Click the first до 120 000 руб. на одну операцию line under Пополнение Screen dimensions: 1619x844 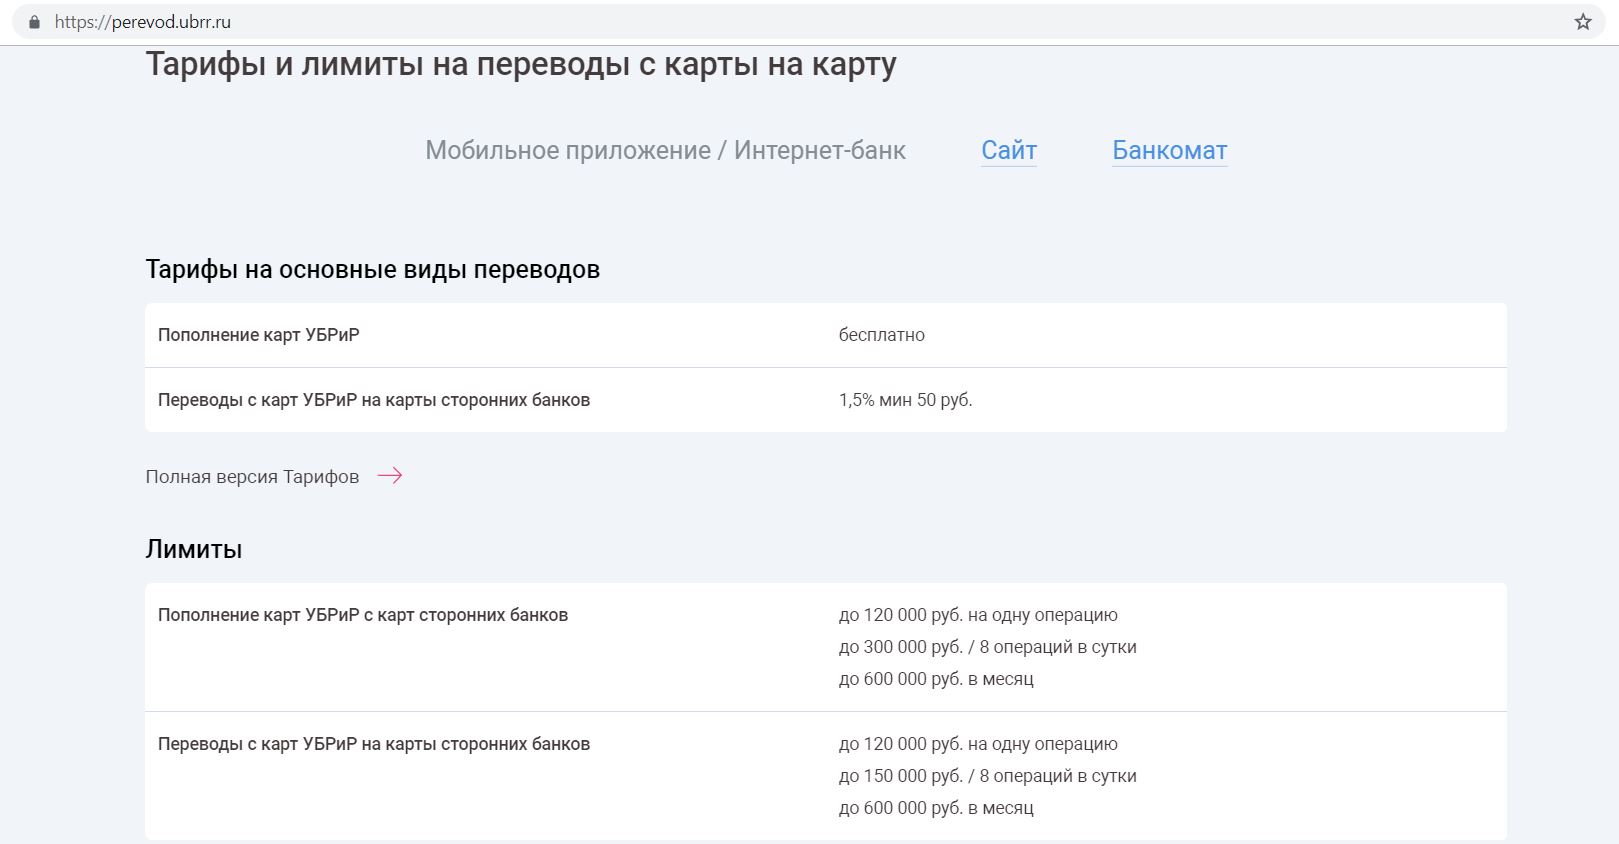tap(978, 615)
